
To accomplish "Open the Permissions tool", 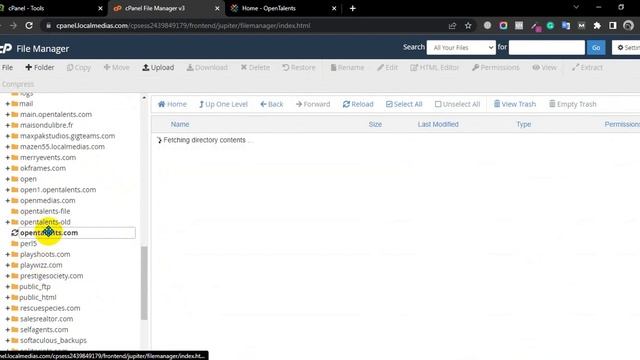I will [496, 67].
